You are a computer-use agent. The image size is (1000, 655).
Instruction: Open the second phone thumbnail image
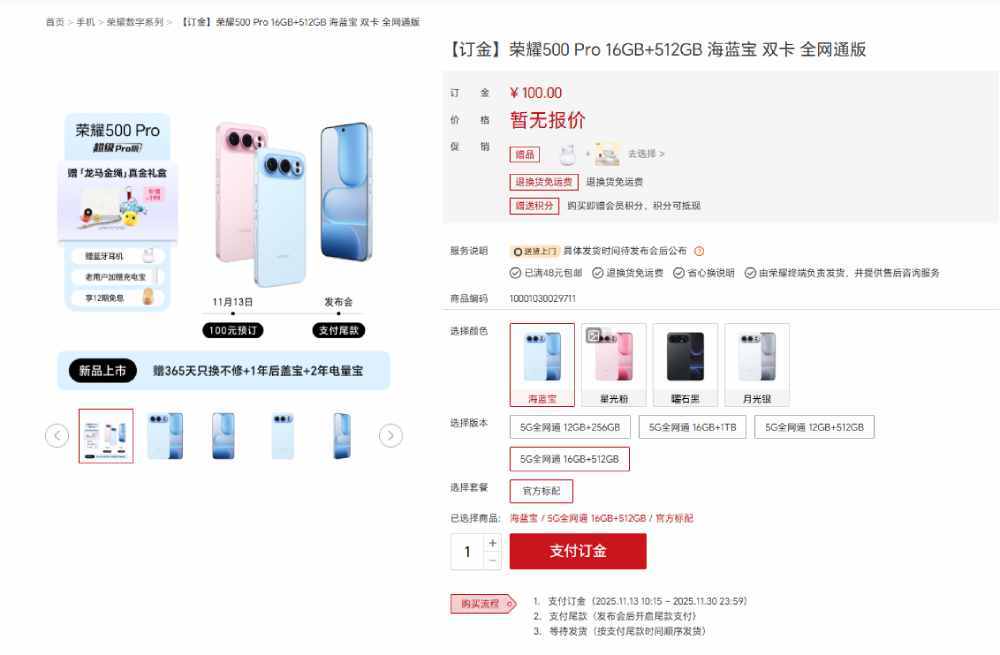click(x=165, y=436)
